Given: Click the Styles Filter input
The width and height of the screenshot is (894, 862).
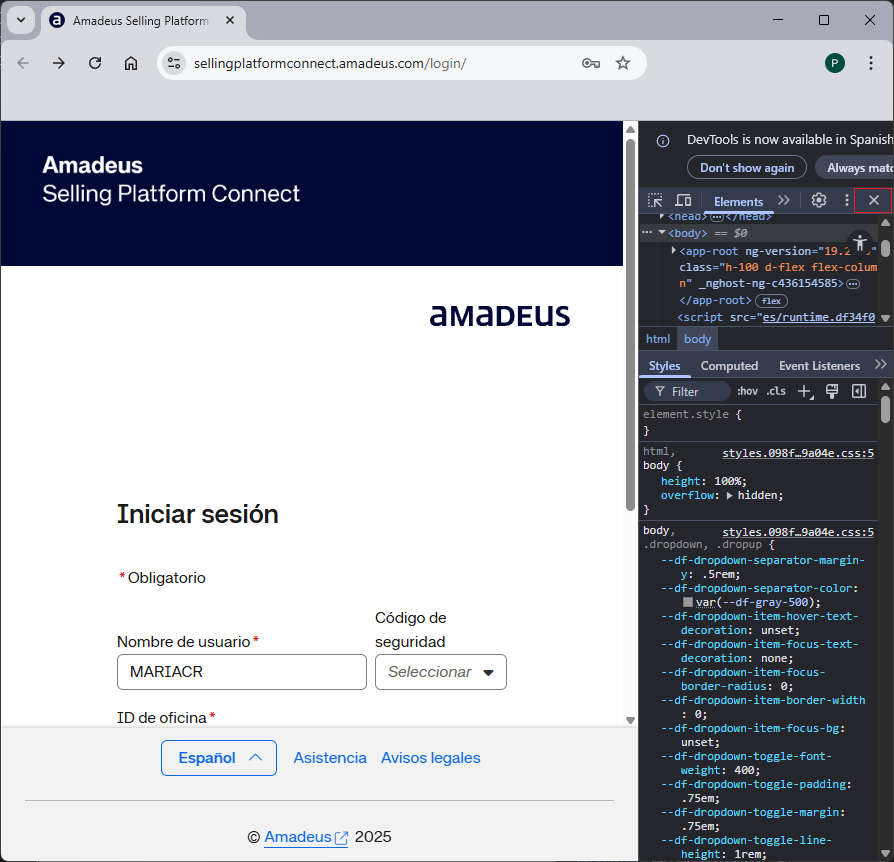Looking at the screenshot, I should pos(688,392).
